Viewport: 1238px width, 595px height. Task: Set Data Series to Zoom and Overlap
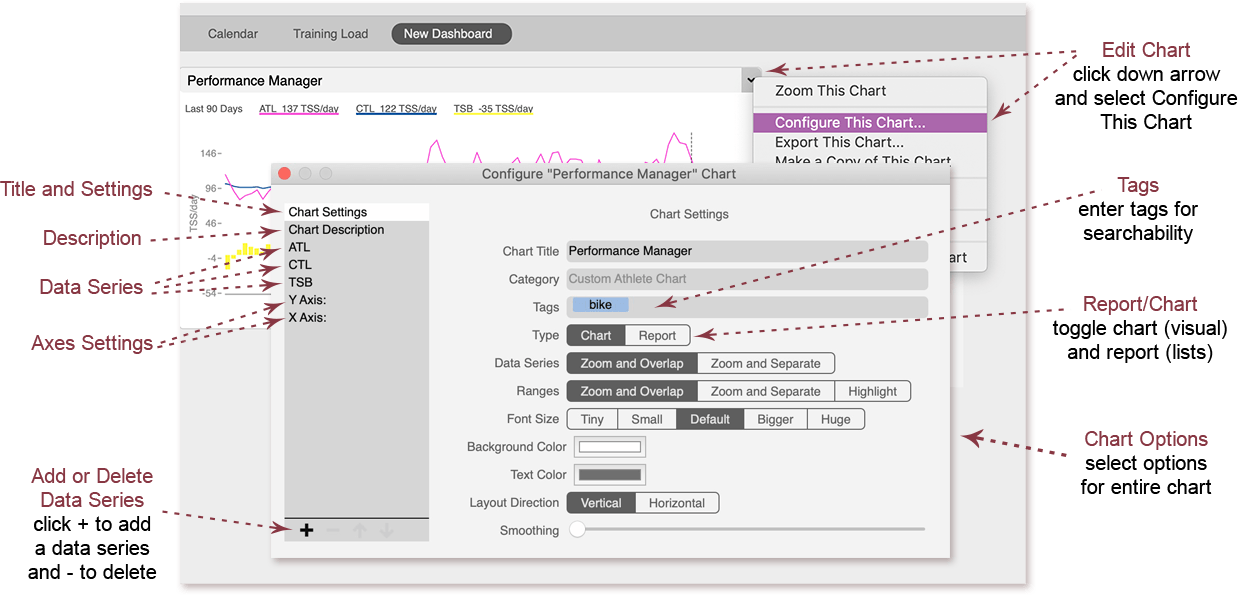(632, 363)
